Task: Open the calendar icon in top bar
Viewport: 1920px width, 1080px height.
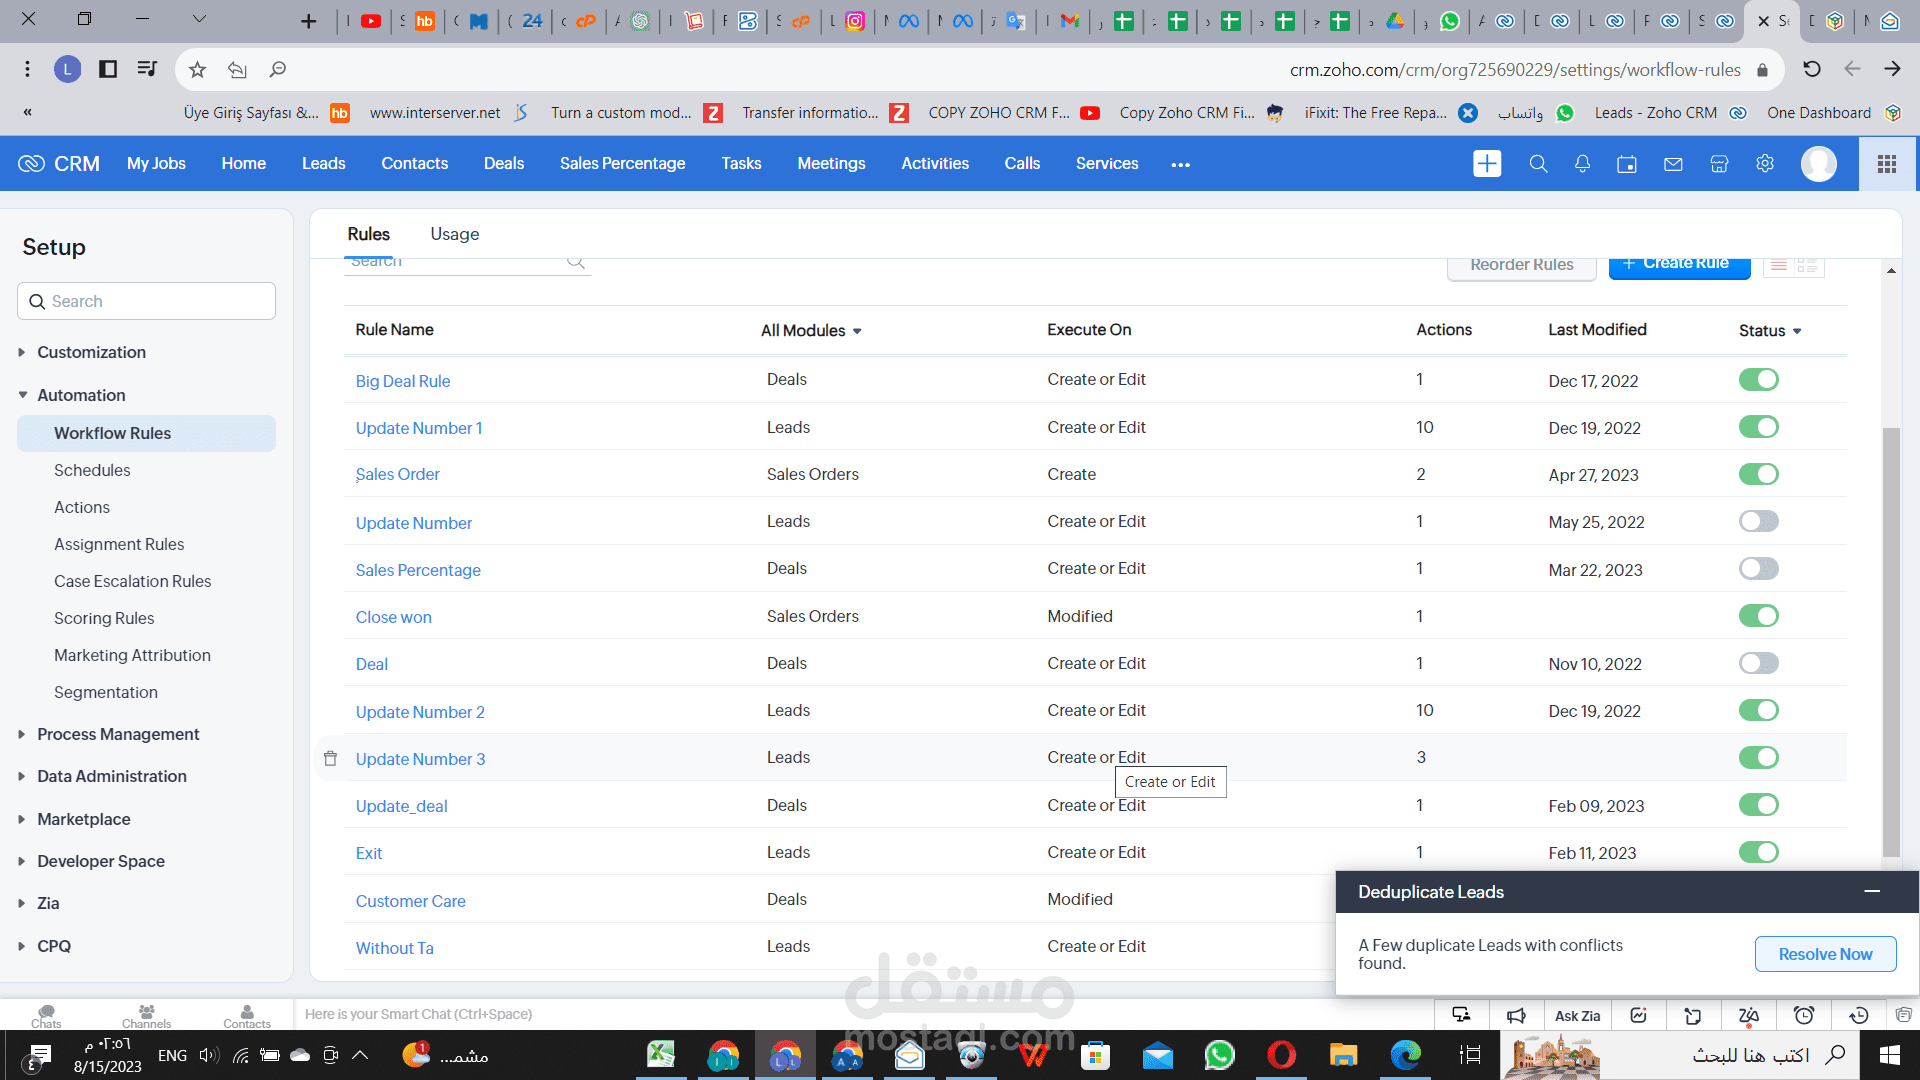Action: (1627, 163)
